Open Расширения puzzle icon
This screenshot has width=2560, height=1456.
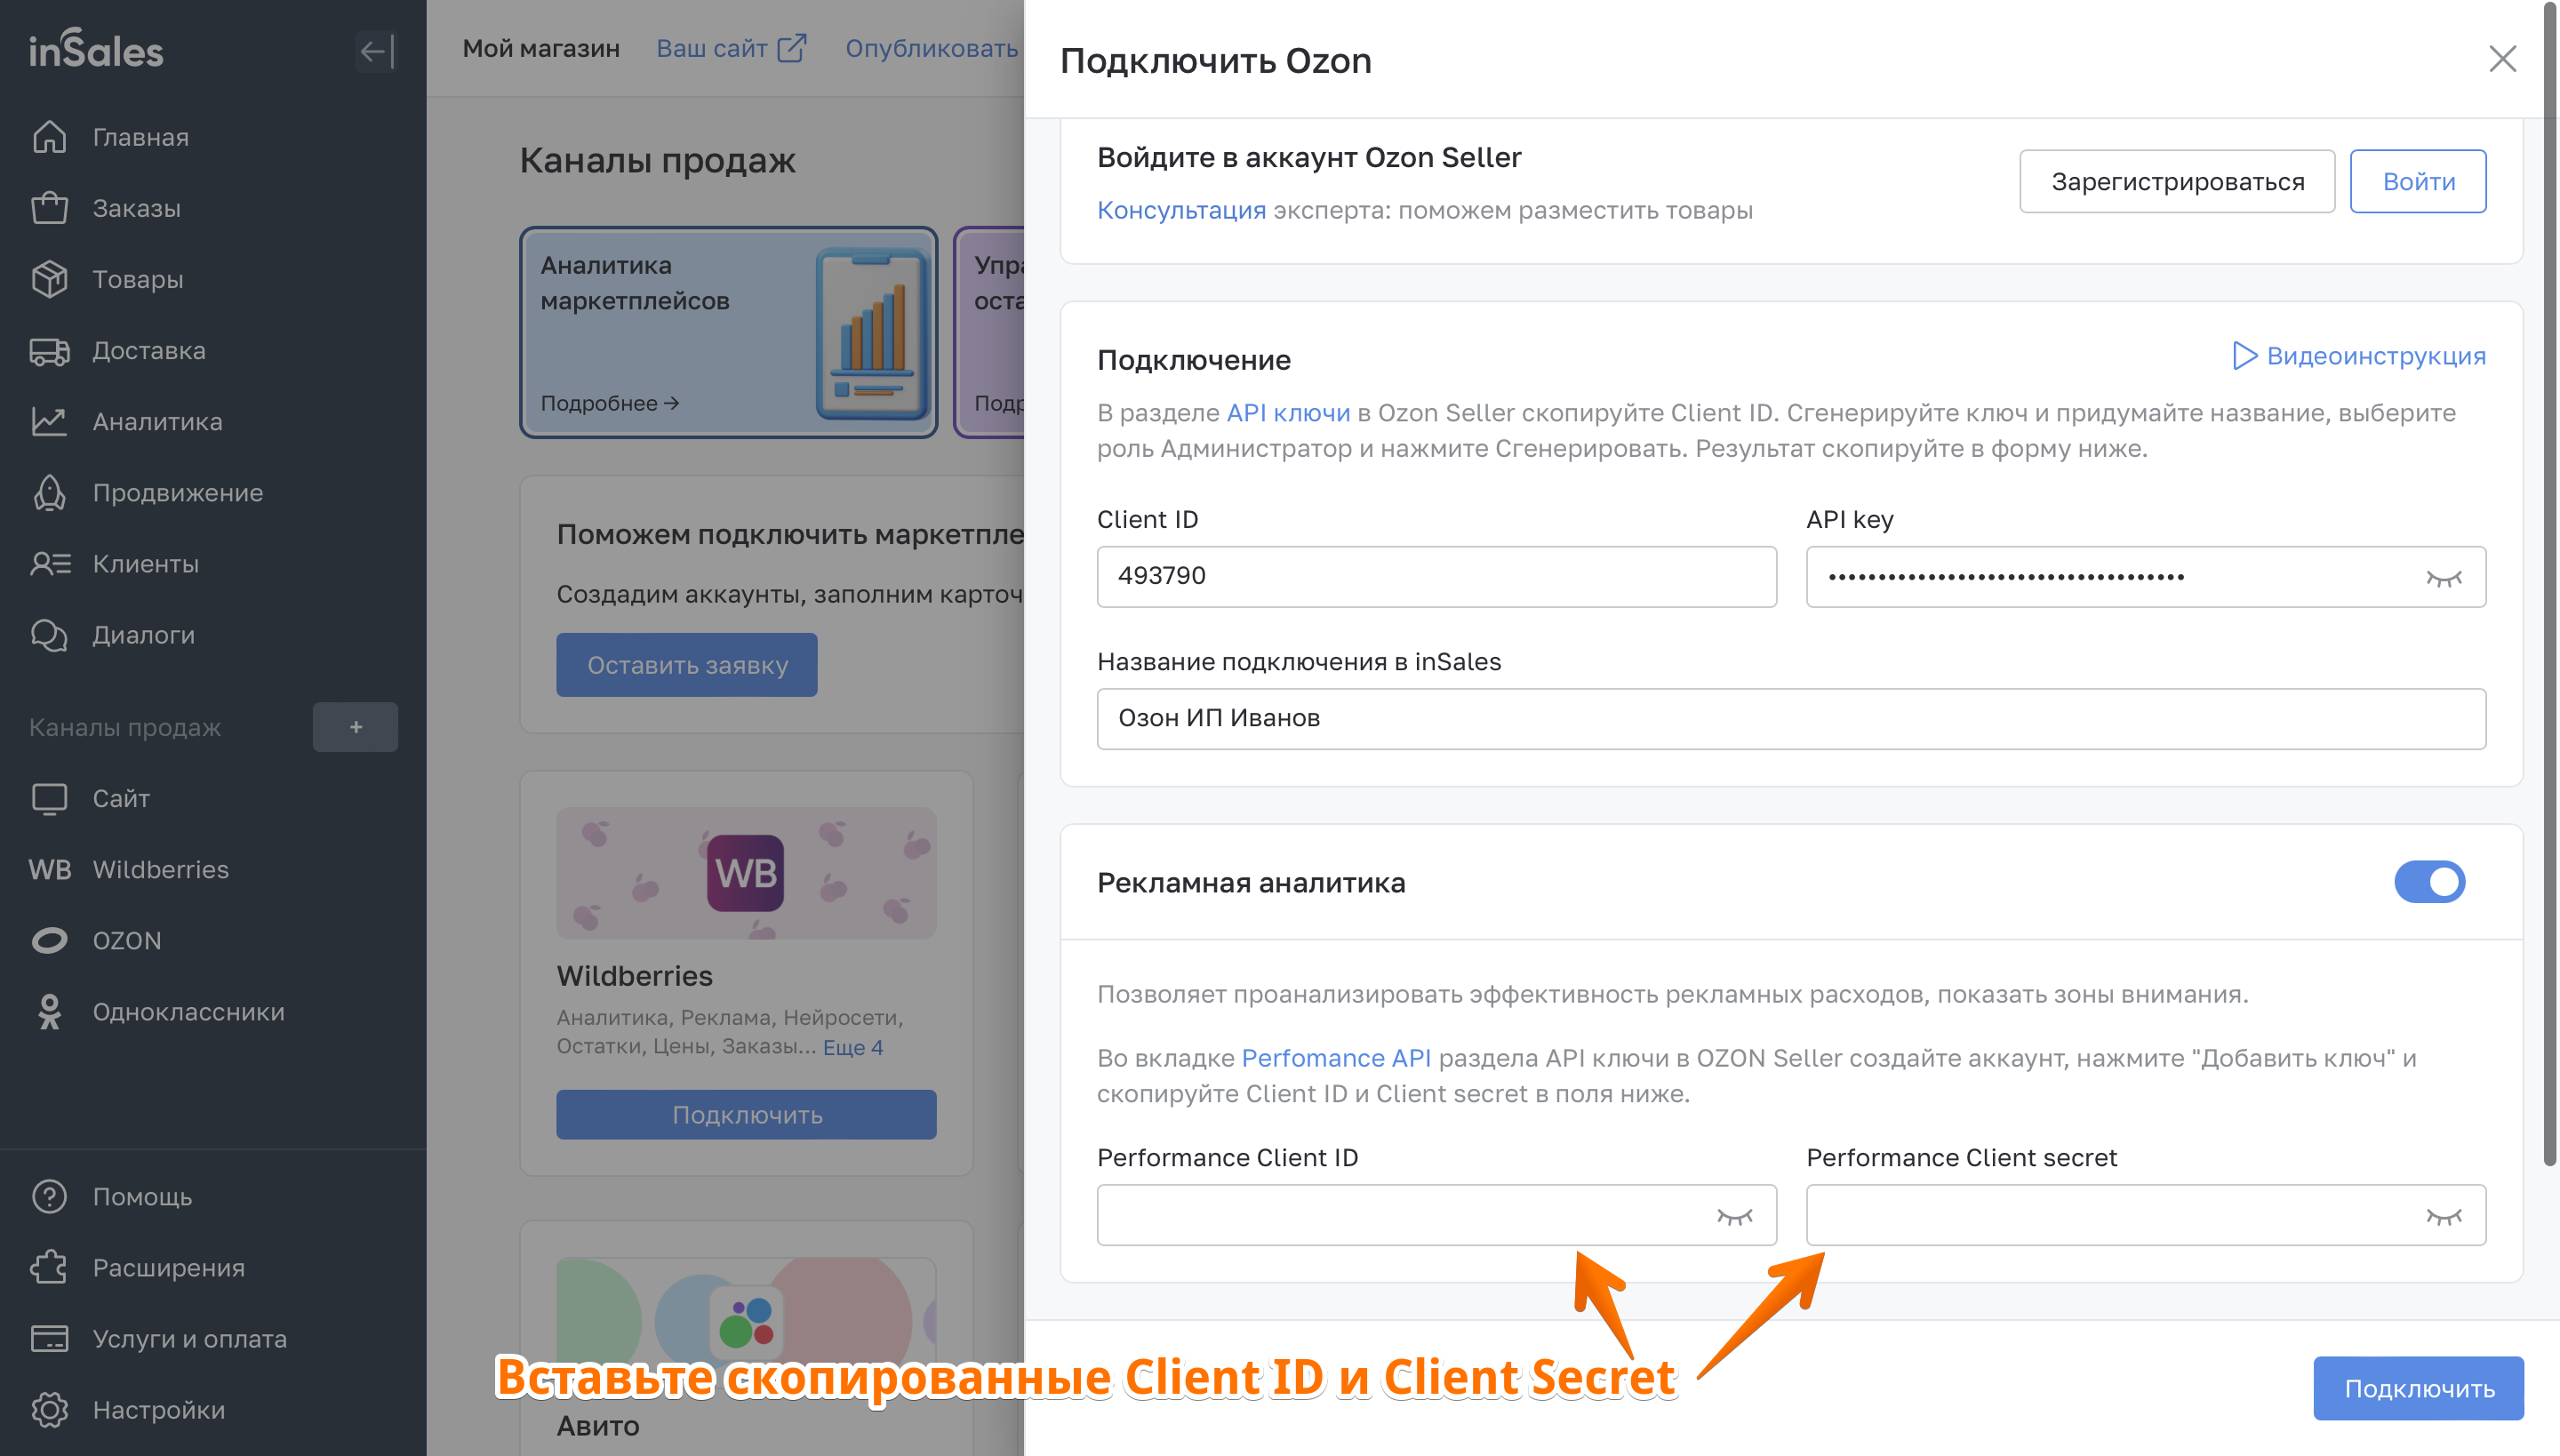point(49,1268)
